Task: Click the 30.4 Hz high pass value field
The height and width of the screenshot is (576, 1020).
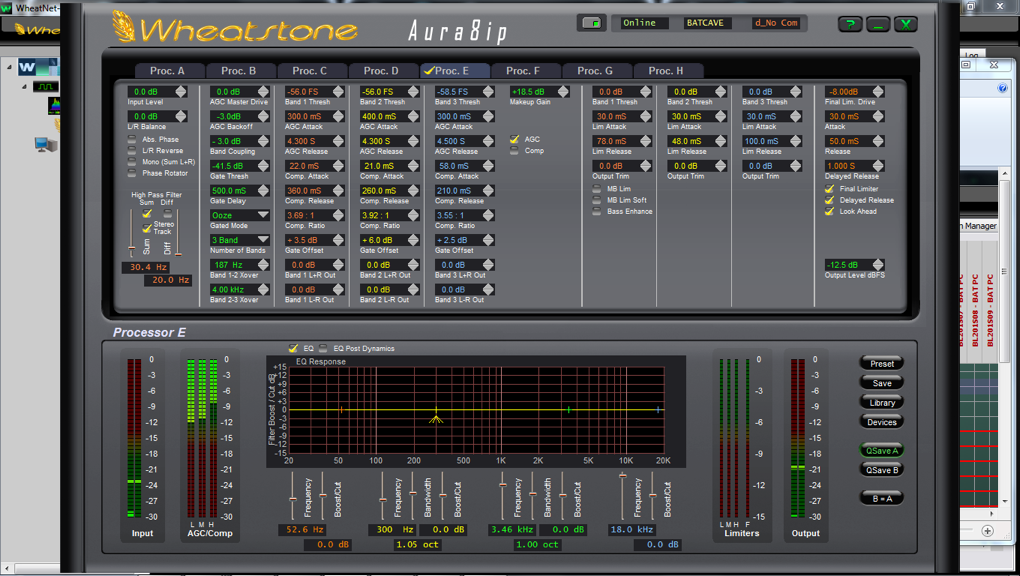Action: coord(148,267)
